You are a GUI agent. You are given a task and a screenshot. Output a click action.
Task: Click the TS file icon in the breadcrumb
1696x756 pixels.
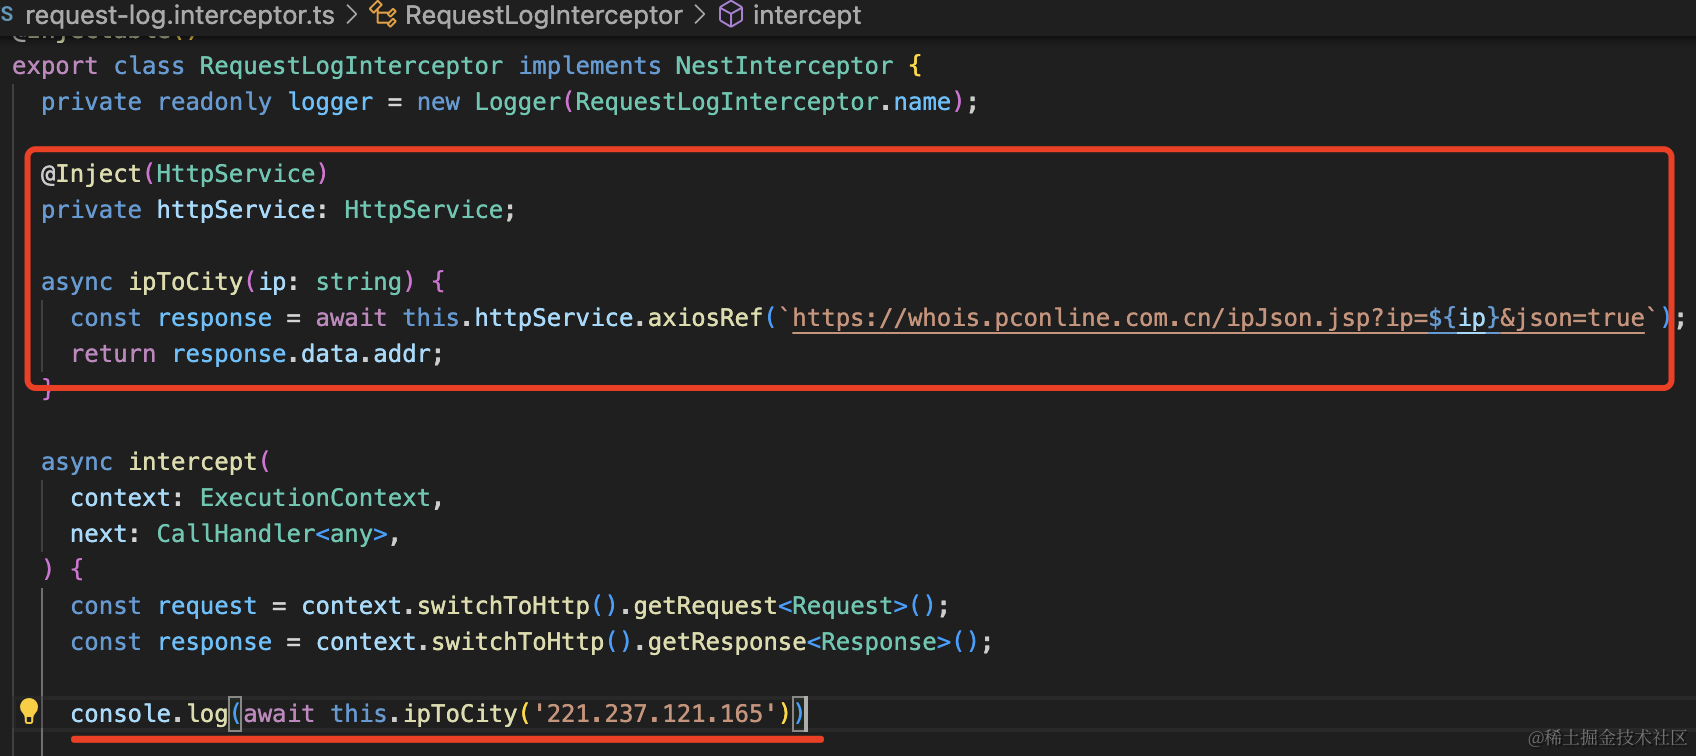point(7,14)
